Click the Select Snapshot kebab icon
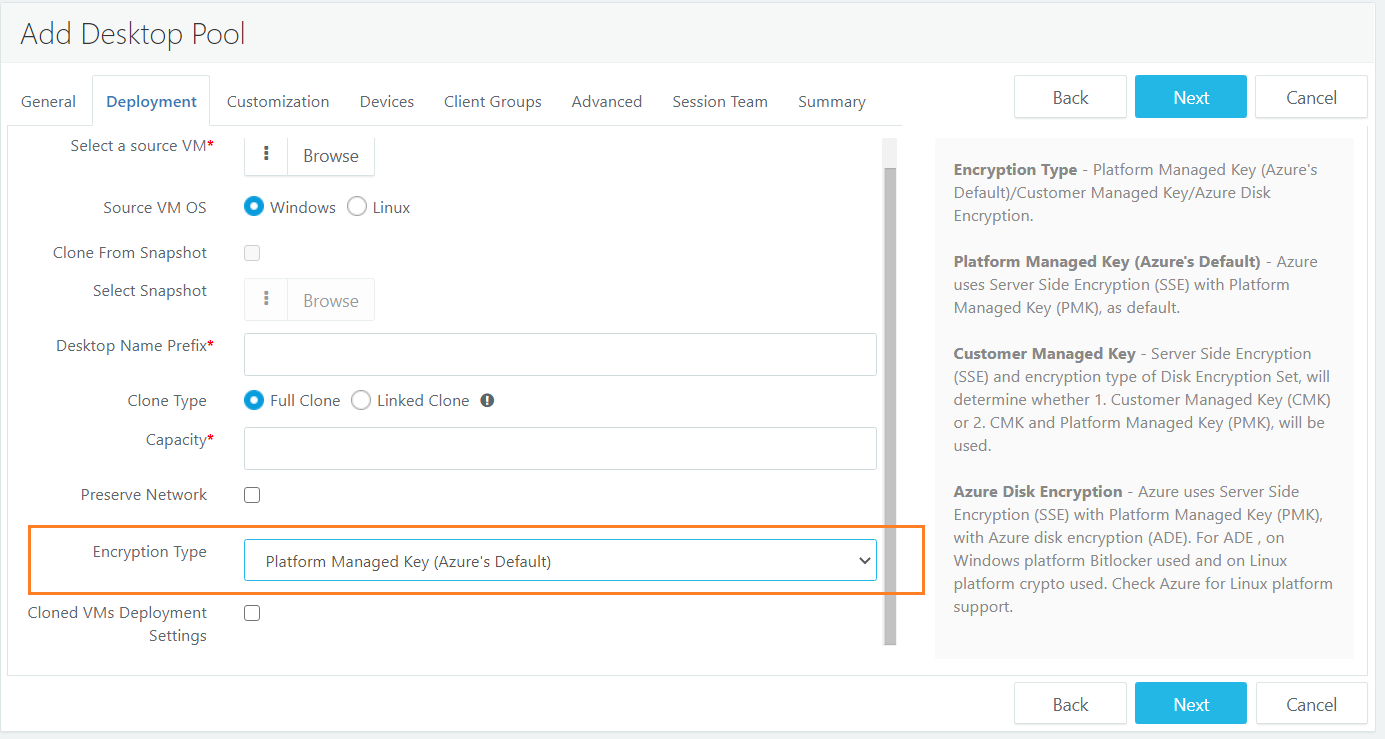The height and width of the screenshot is (739, 1385). (266, 300)
